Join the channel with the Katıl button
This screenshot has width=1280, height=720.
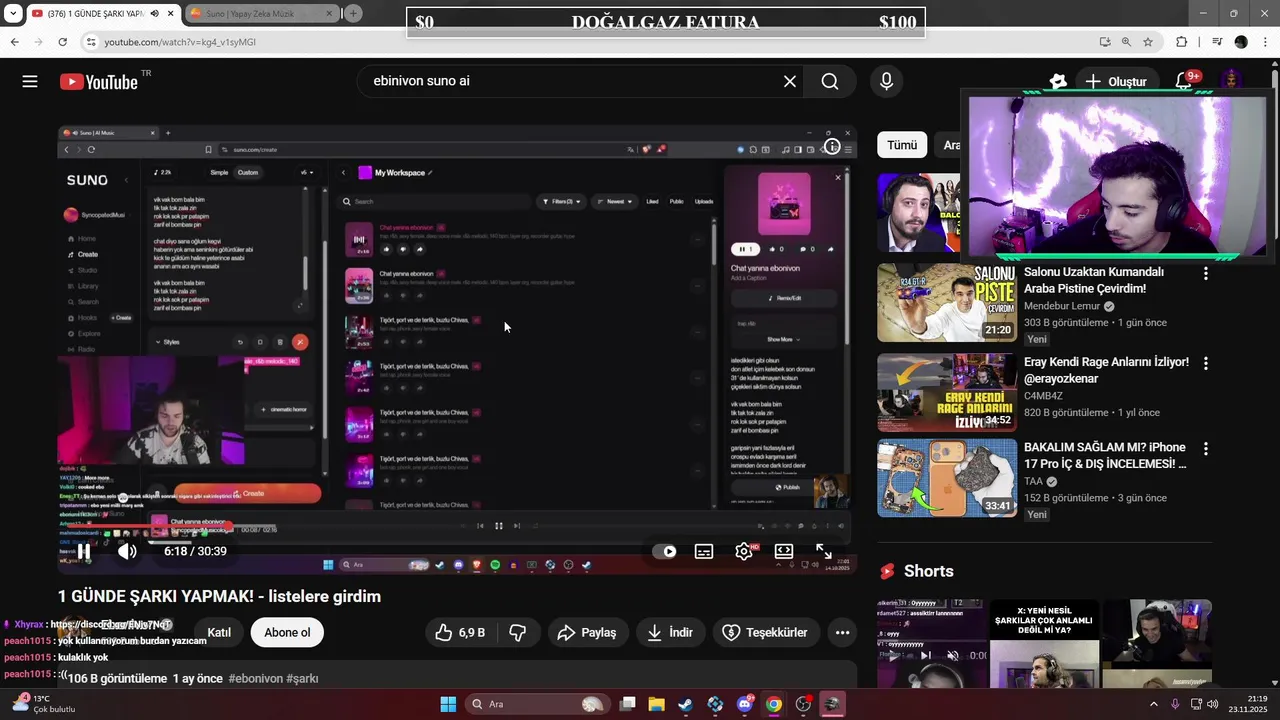coord(219,632)
